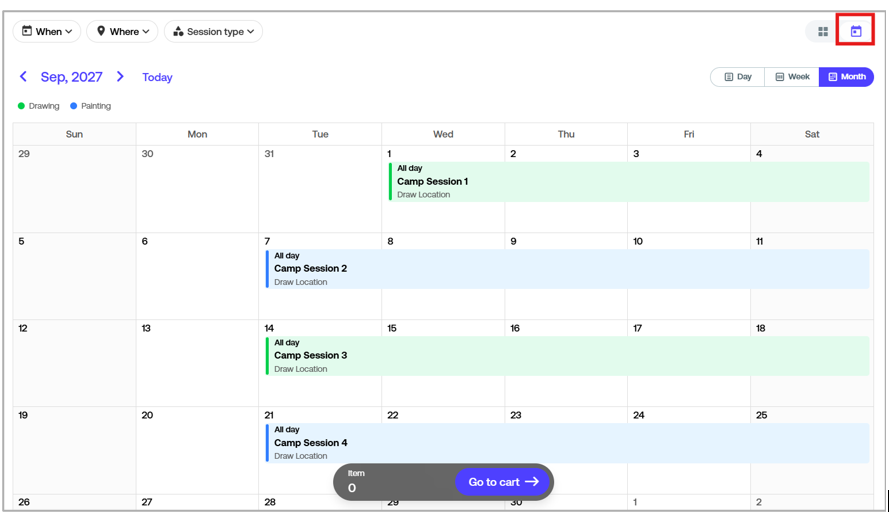
Task: Switch to Day view
Action: (x=738, y=77)
